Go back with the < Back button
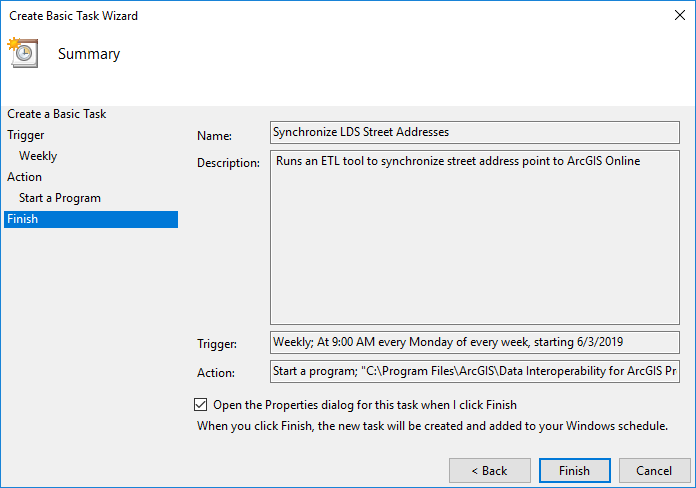Screen dimensions: 696x488 point(490,470)
